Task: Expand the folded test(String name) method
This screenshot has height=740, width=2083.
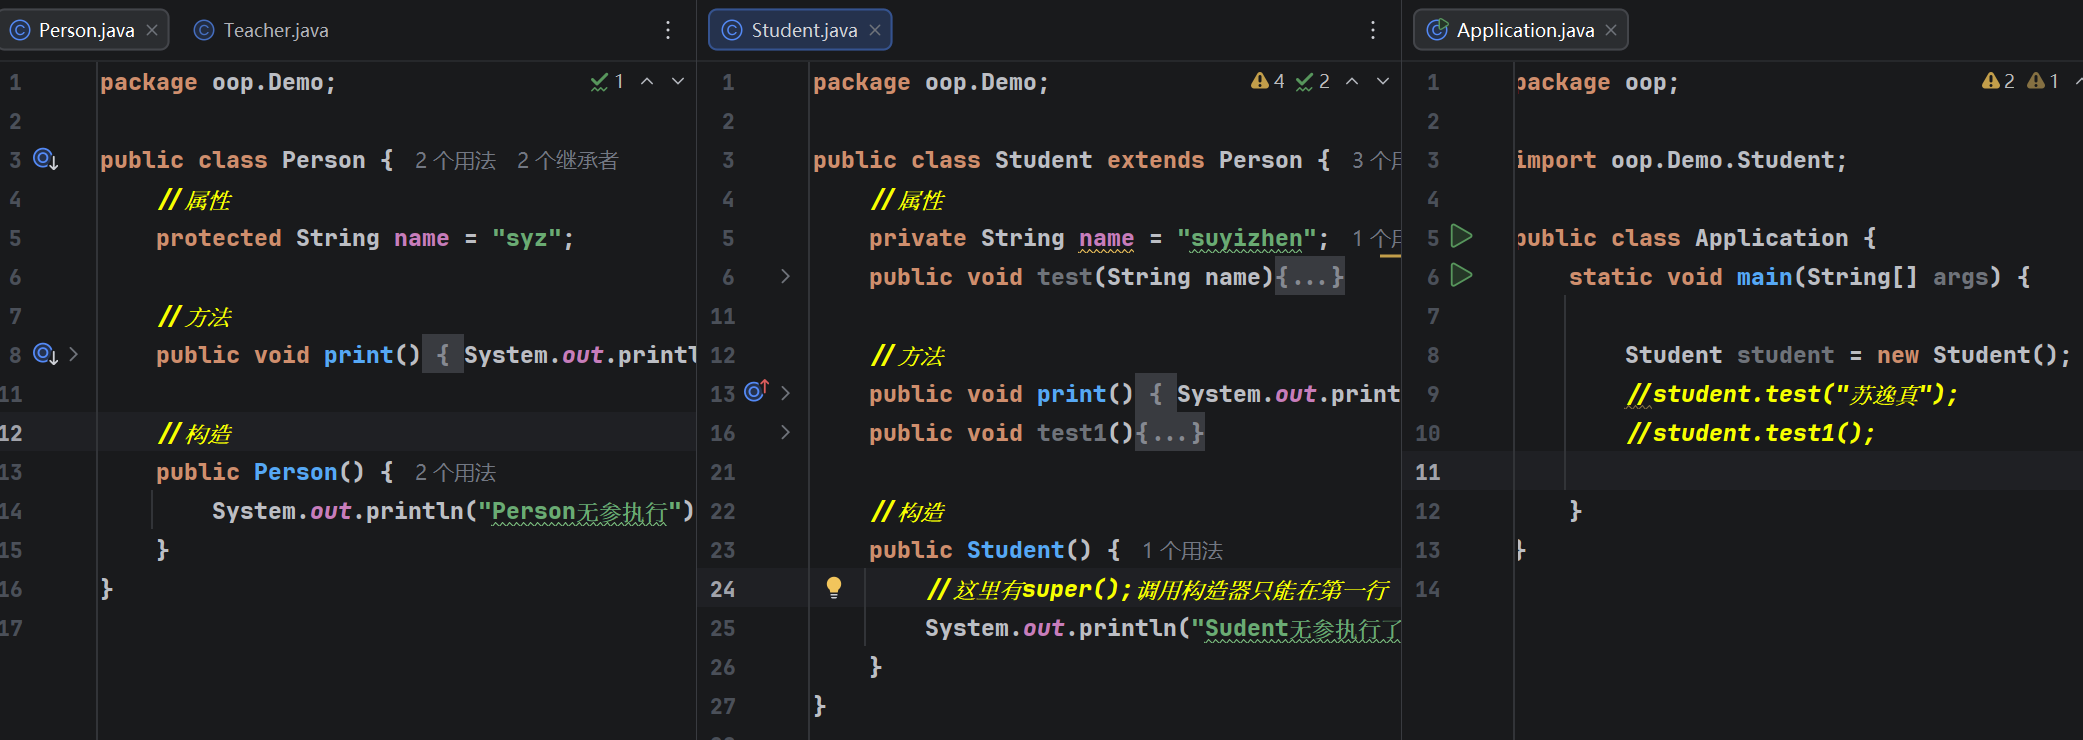Action: [786, 276]
